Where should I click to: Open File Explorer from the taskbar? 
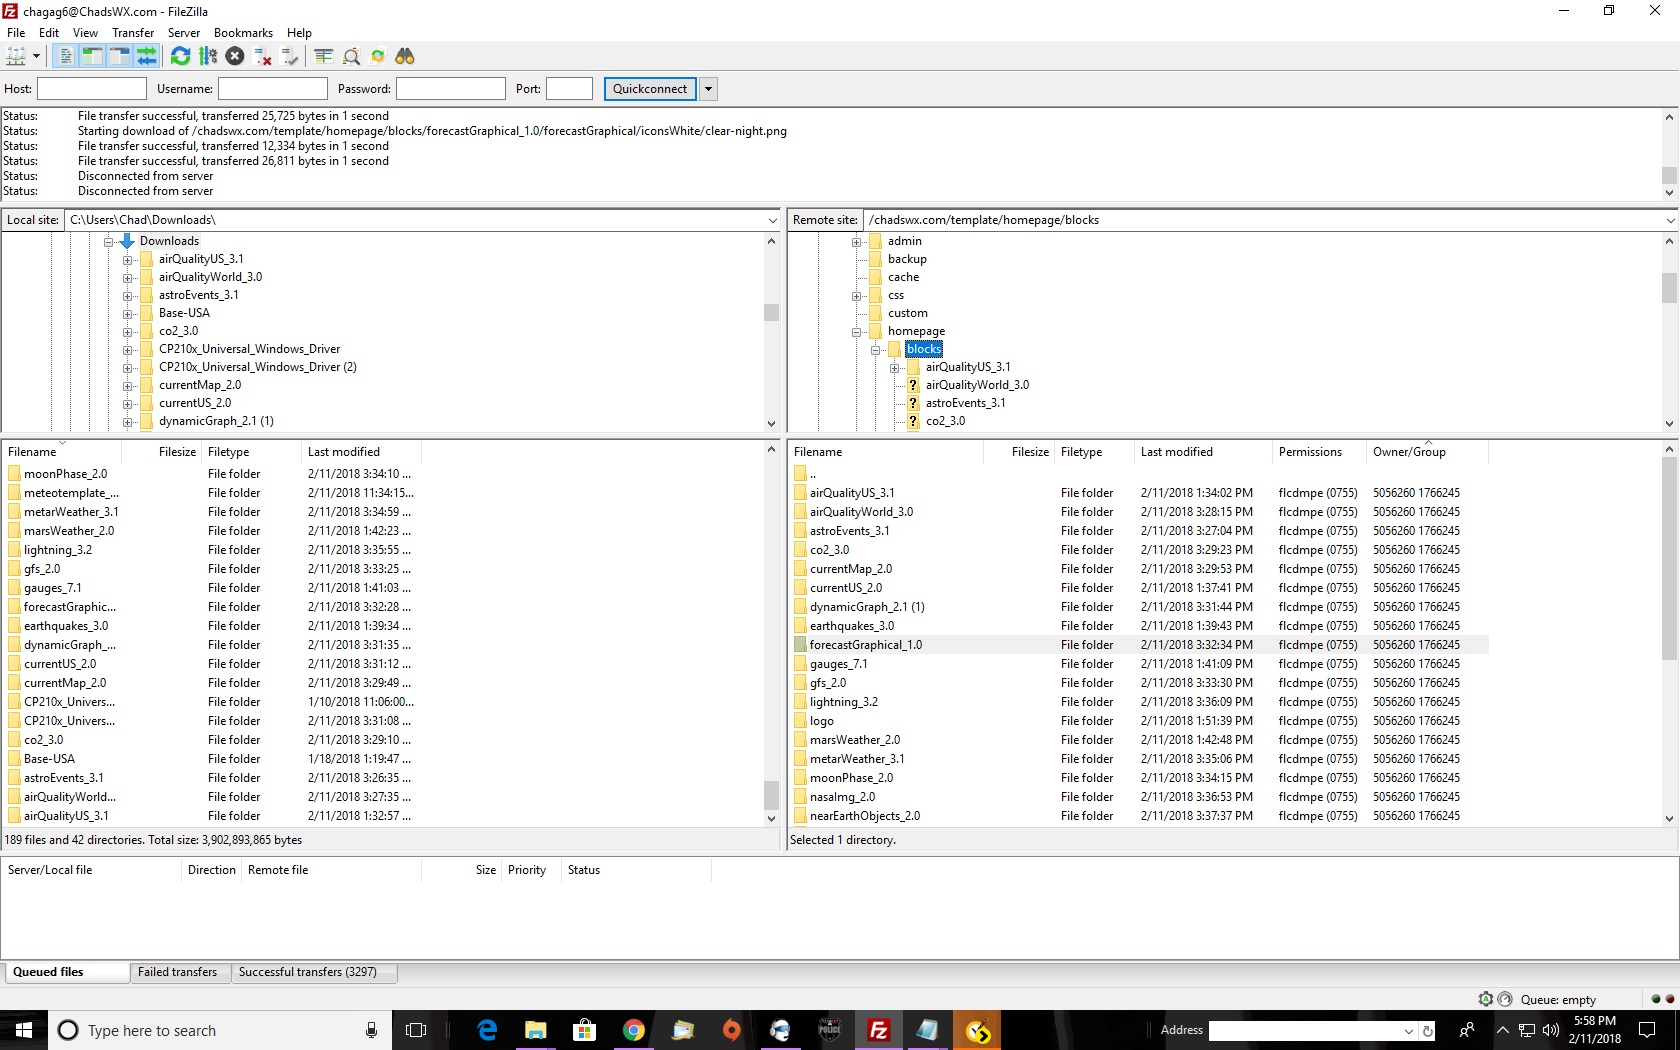pyautogui.click(x=536, y=1030)
